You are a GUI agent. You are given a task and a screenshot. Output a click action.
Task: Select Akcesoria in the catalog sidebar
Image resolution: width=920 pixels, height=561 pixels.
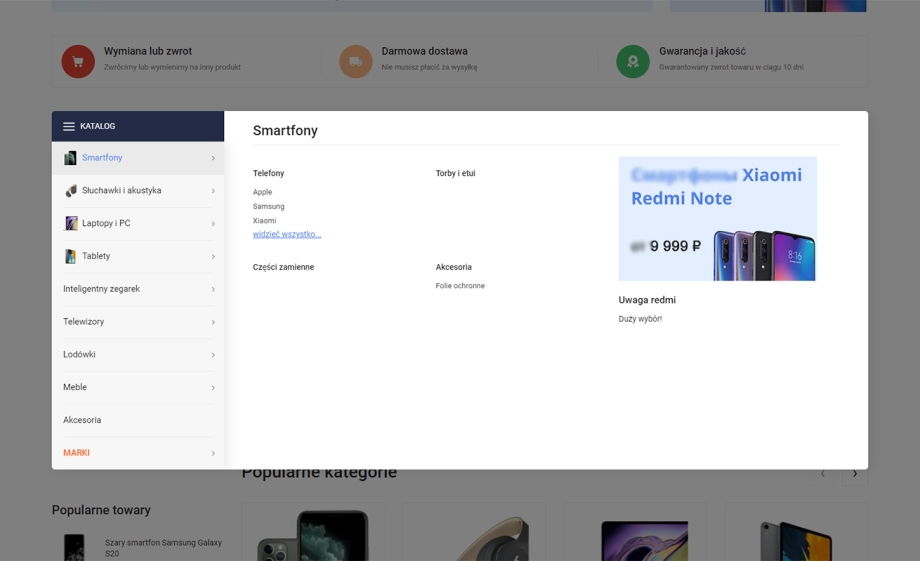click(82, 420)
